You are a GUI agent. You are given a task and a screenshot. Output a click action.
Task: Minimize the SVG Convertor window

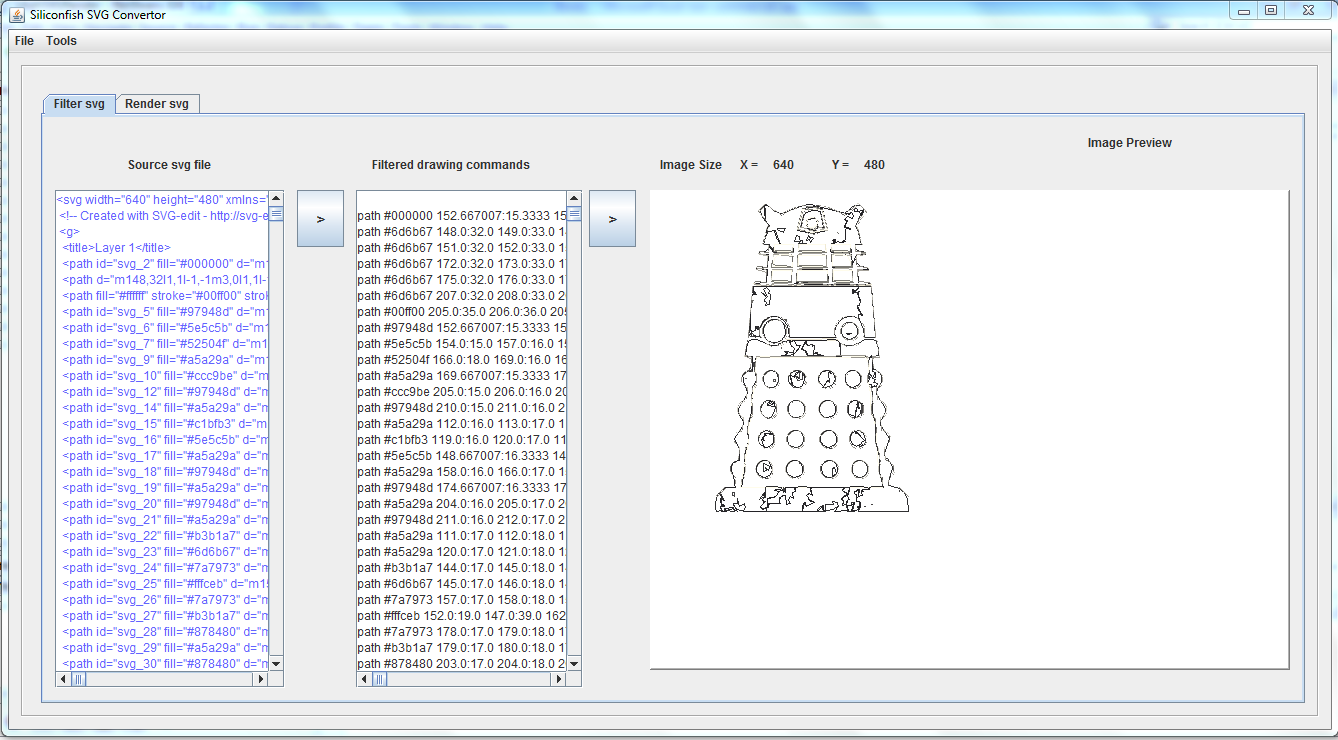1243,10
